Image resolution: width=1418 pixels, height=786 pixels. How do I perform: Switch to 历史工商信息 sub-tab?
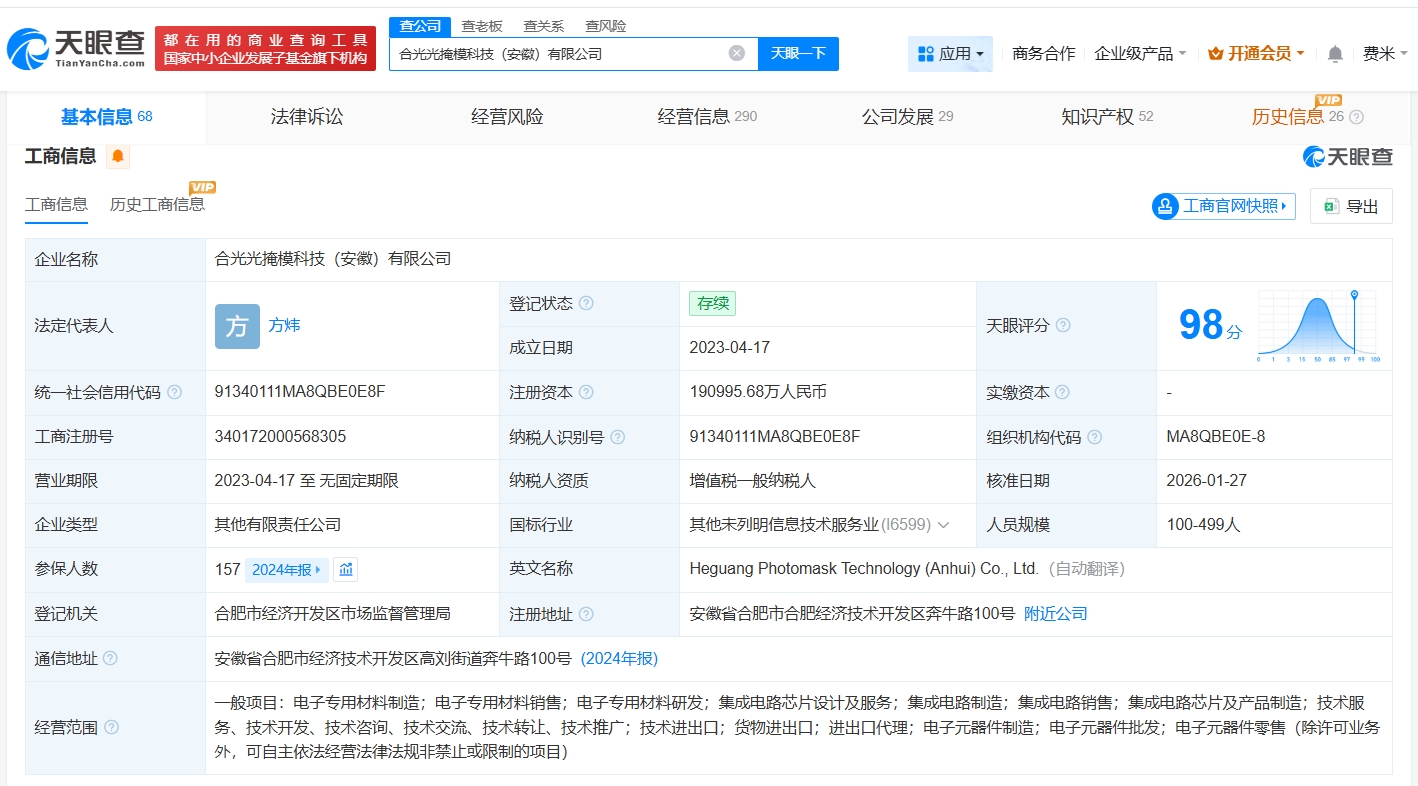pos(157,204)
